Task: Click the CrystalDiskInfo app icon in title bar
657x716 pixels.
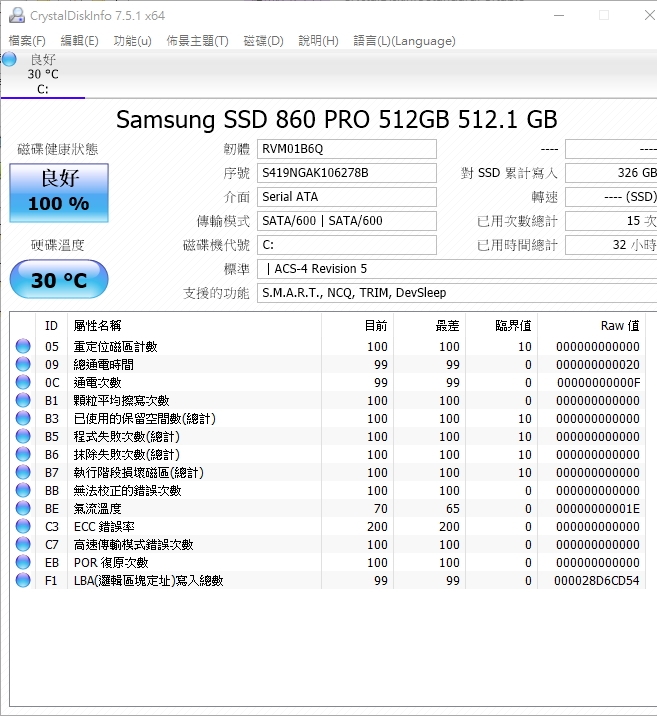Action: [x=17, y=16]
